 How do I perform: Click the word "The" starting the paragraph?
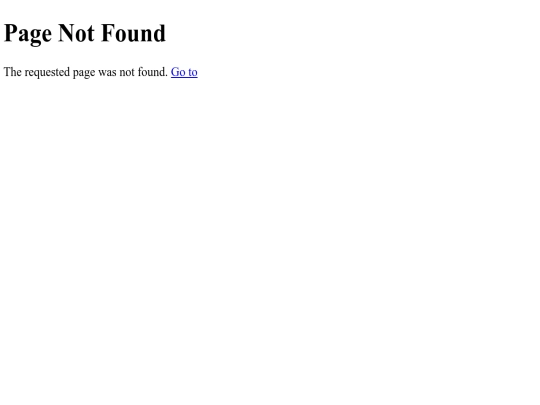(x=13, y=72)
